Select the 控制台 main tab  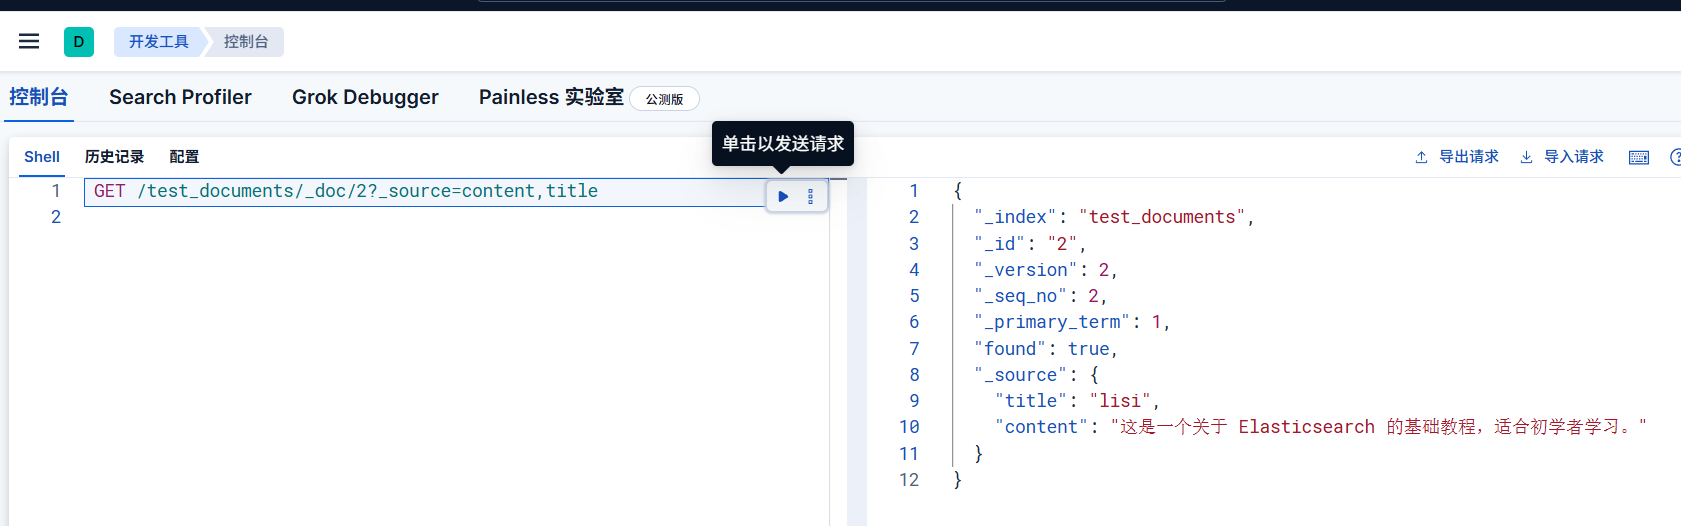pos(39,97)
